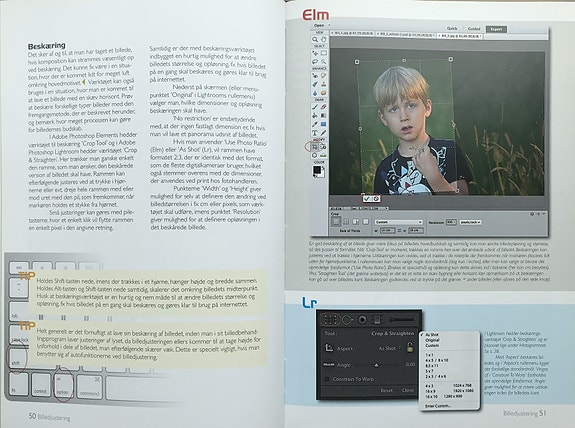Screen dimensions: 575x428
Task: Select the Zoom magnifier tool in Elements
Action: [x=315, y=40]
